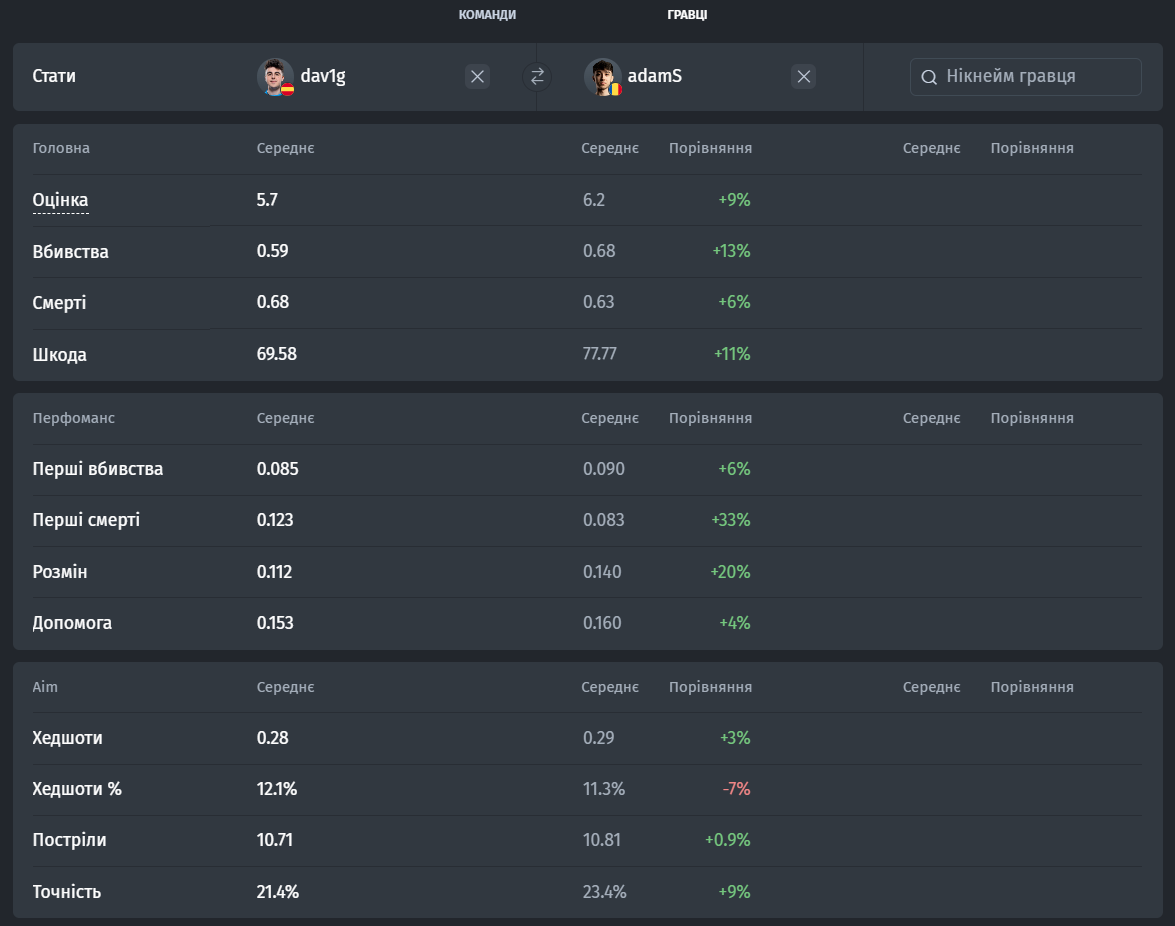This screenshot has height=926, width=1175.
Task: Click dav1g's first deaths value 0.123
Action: (275, 520)
